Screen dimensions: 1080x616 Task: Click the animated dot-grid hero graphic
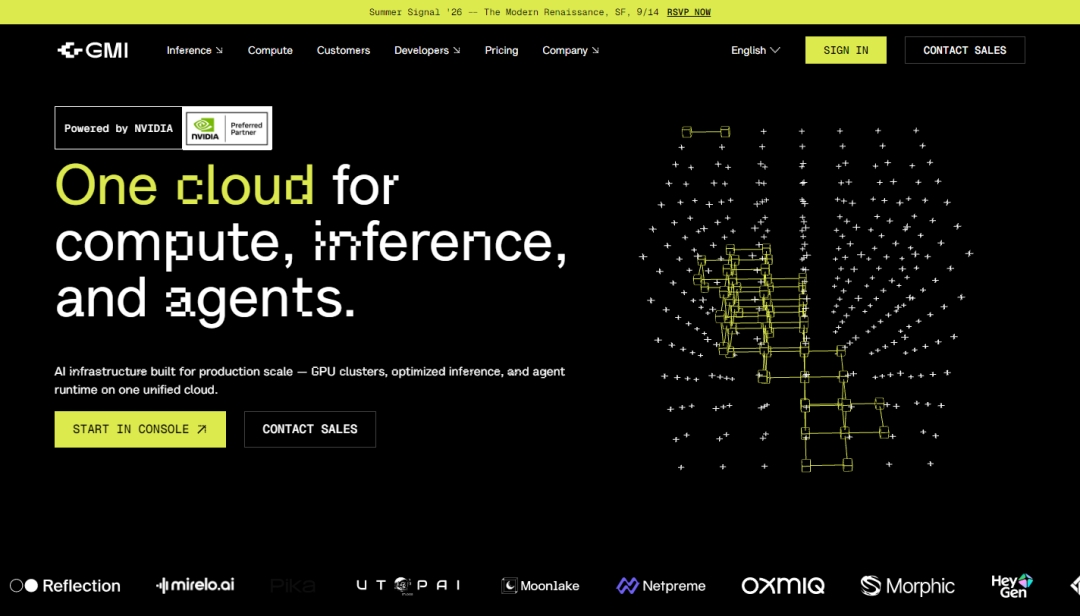(x=806, y=298)
